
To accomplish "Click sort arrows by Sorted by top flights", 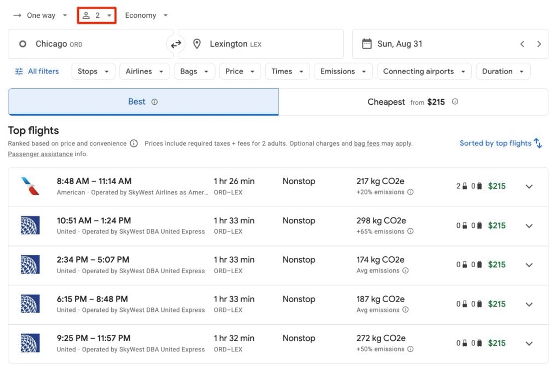I will (538, 143).
